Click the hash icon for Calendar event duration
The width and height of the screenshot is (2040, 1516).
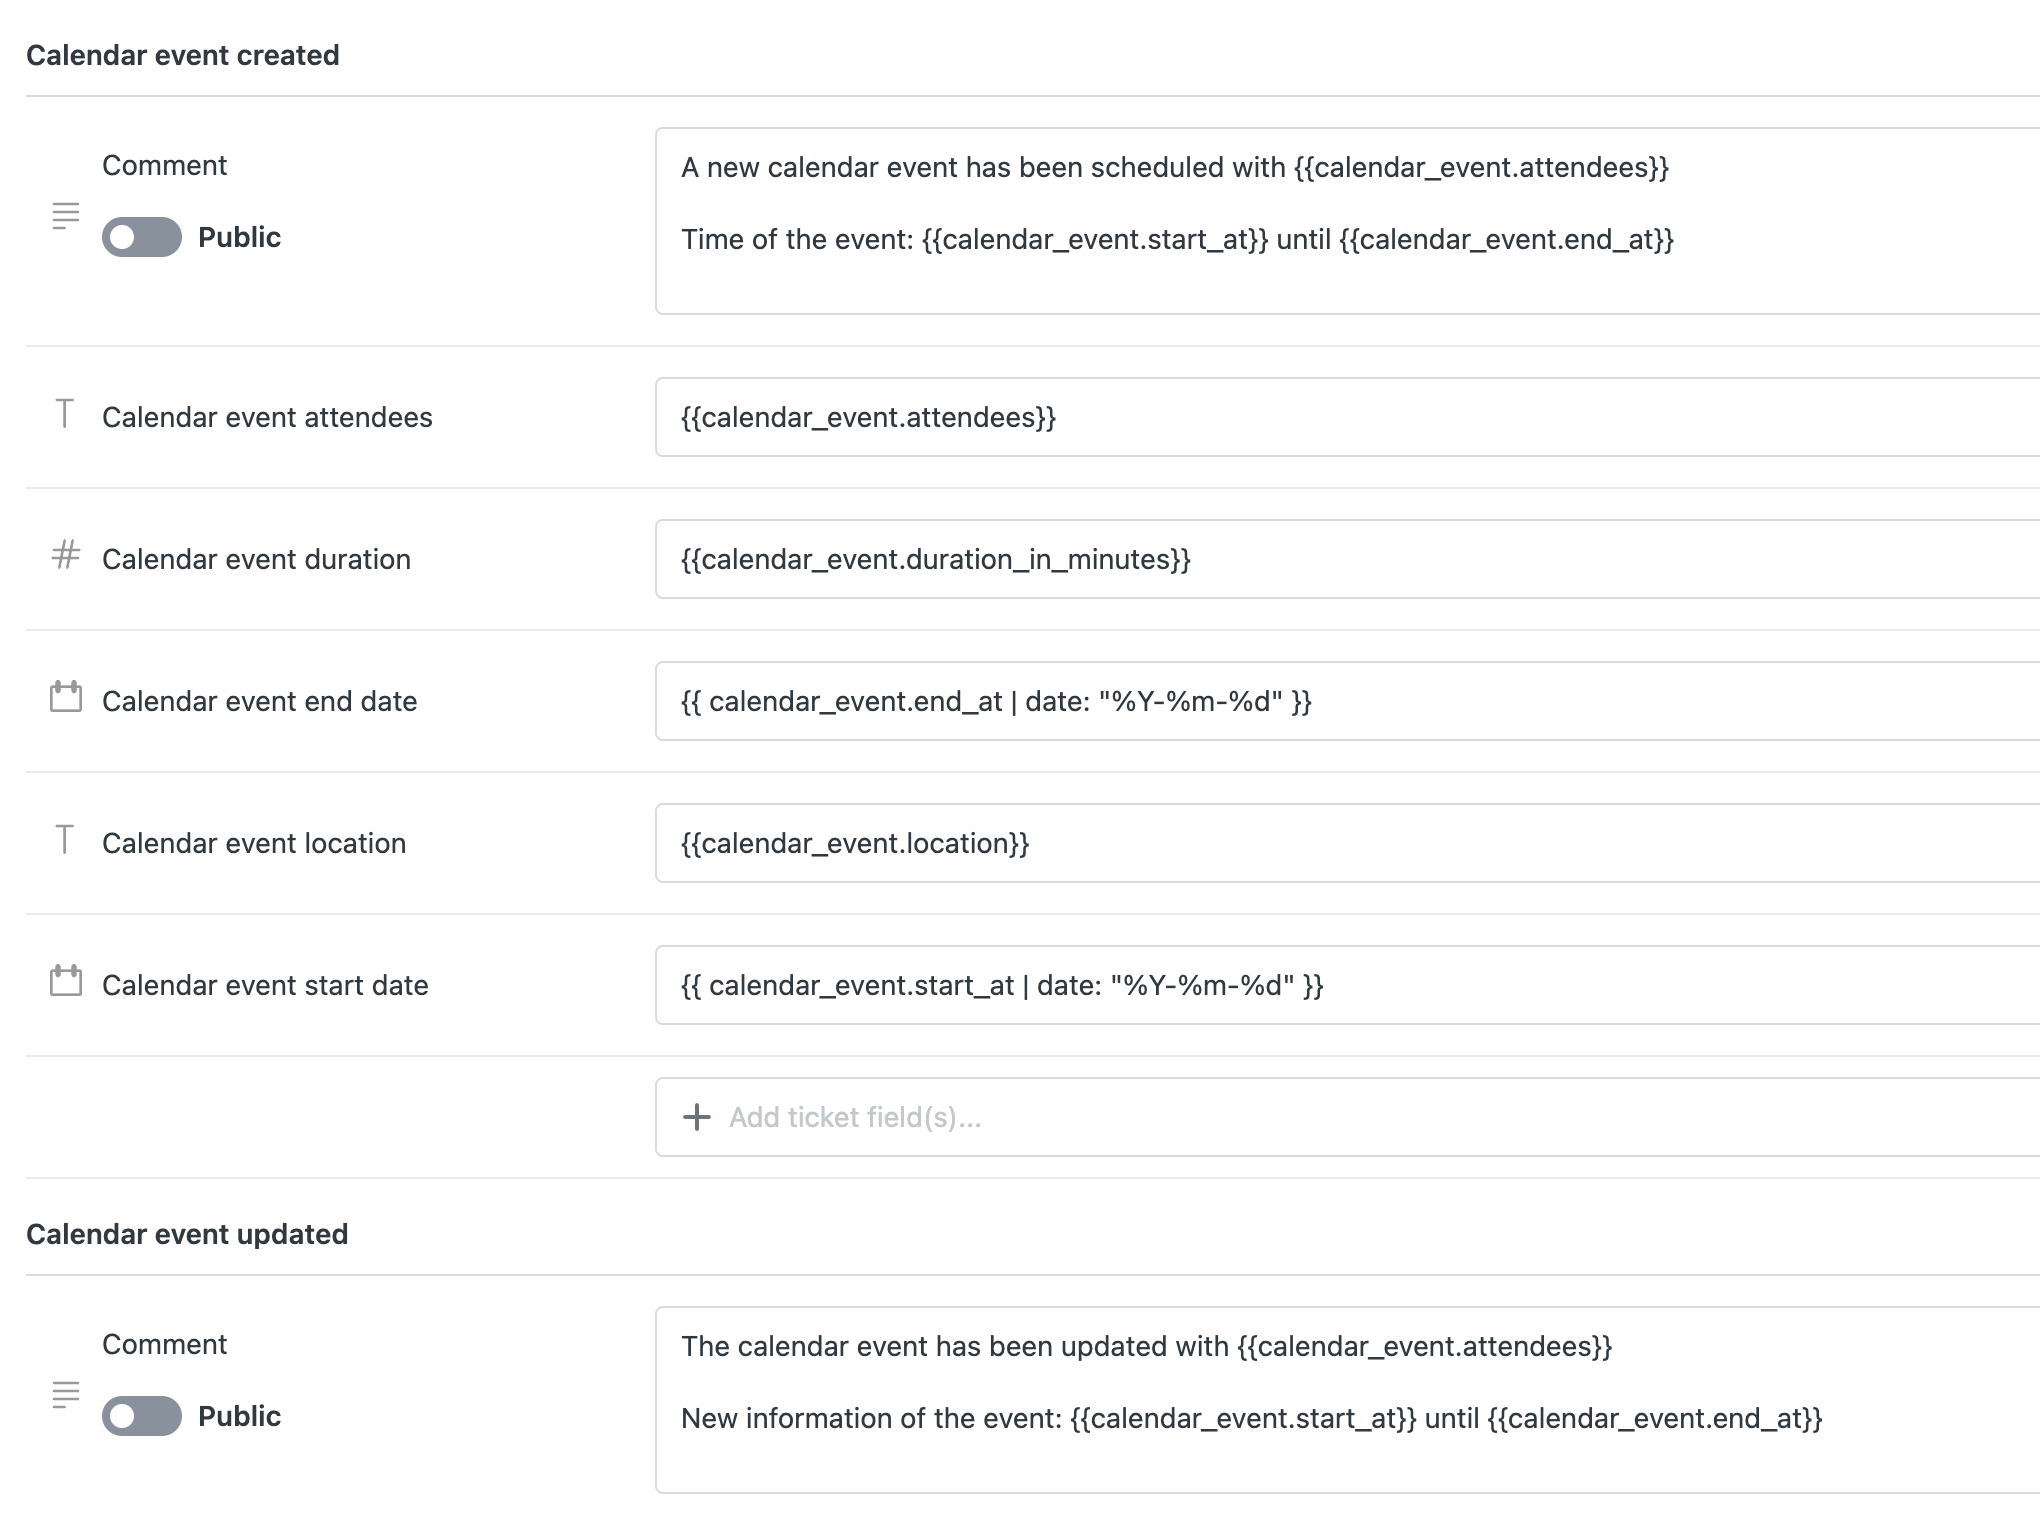tap(65, 554)
